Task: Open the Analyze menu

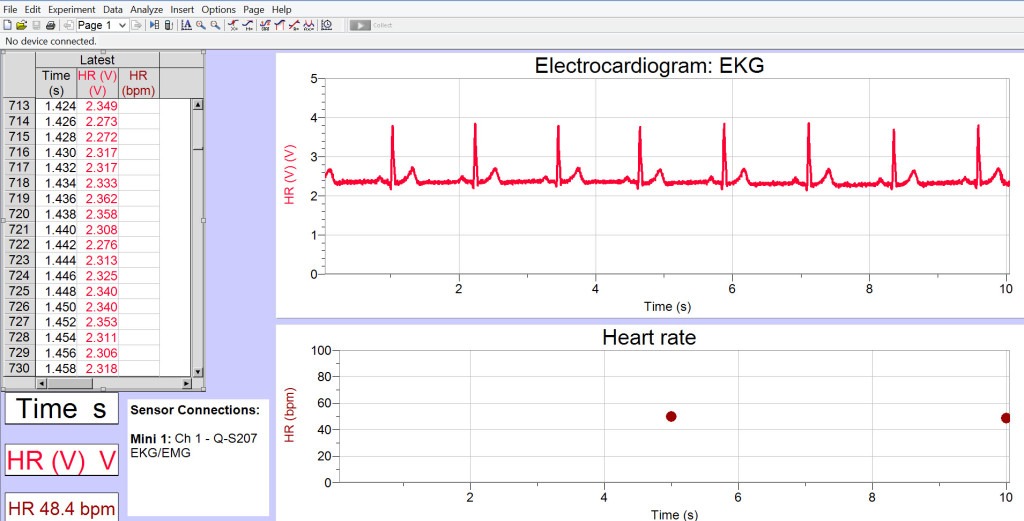Action: [x=146, y=9]
